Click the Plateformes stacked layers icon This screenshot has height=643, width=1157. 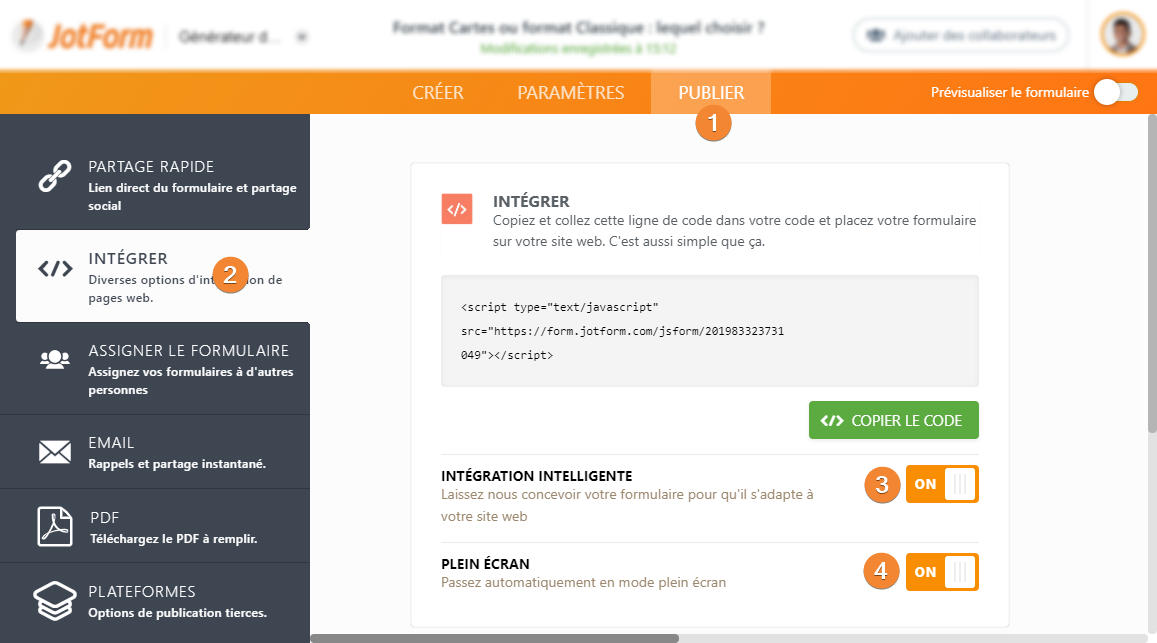[x=55, y=600]
